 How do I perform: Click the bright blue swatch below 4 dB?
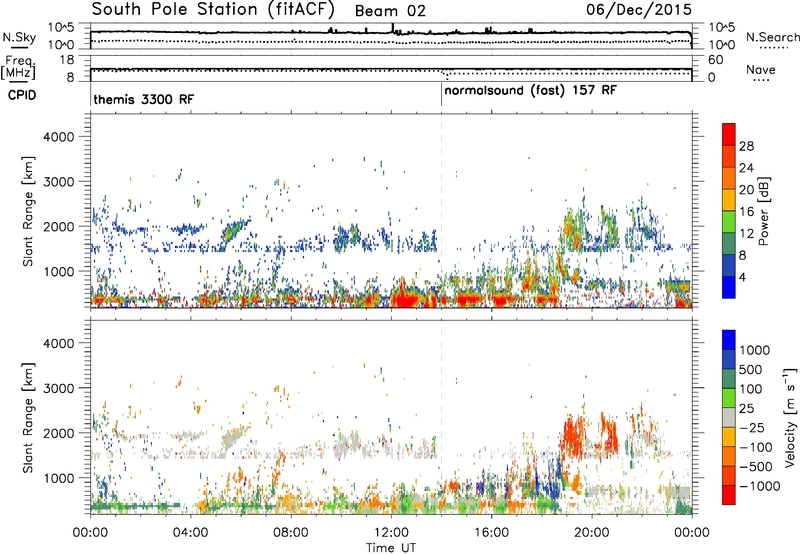[729, 287]
